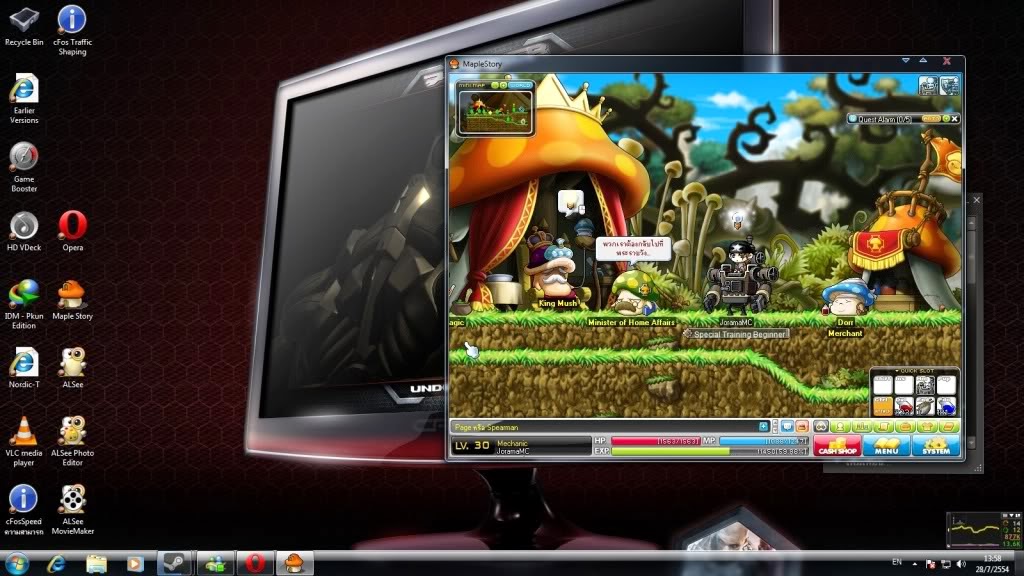Use the blue potion quick slot
Screen dimensions: 1024x576
tap(946, 406)
